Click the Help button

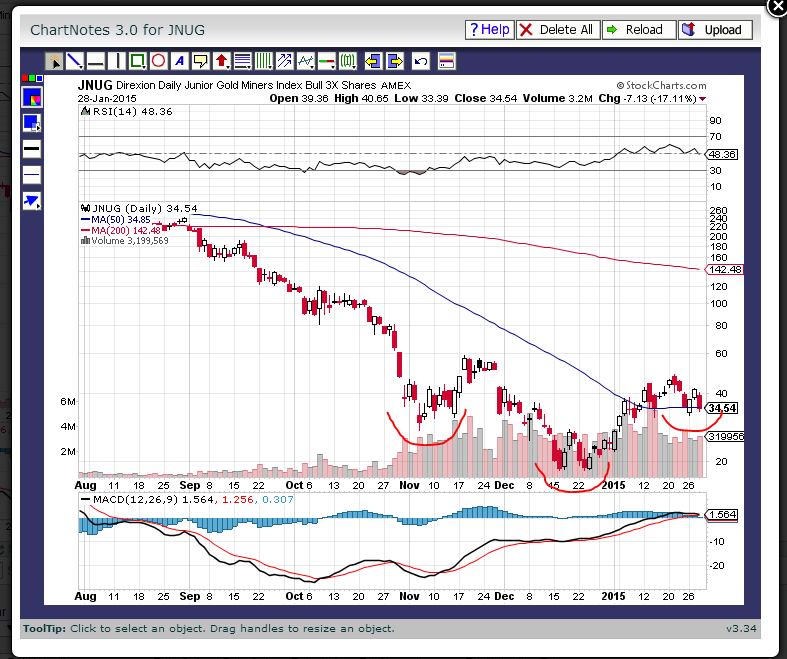(489, 30)
